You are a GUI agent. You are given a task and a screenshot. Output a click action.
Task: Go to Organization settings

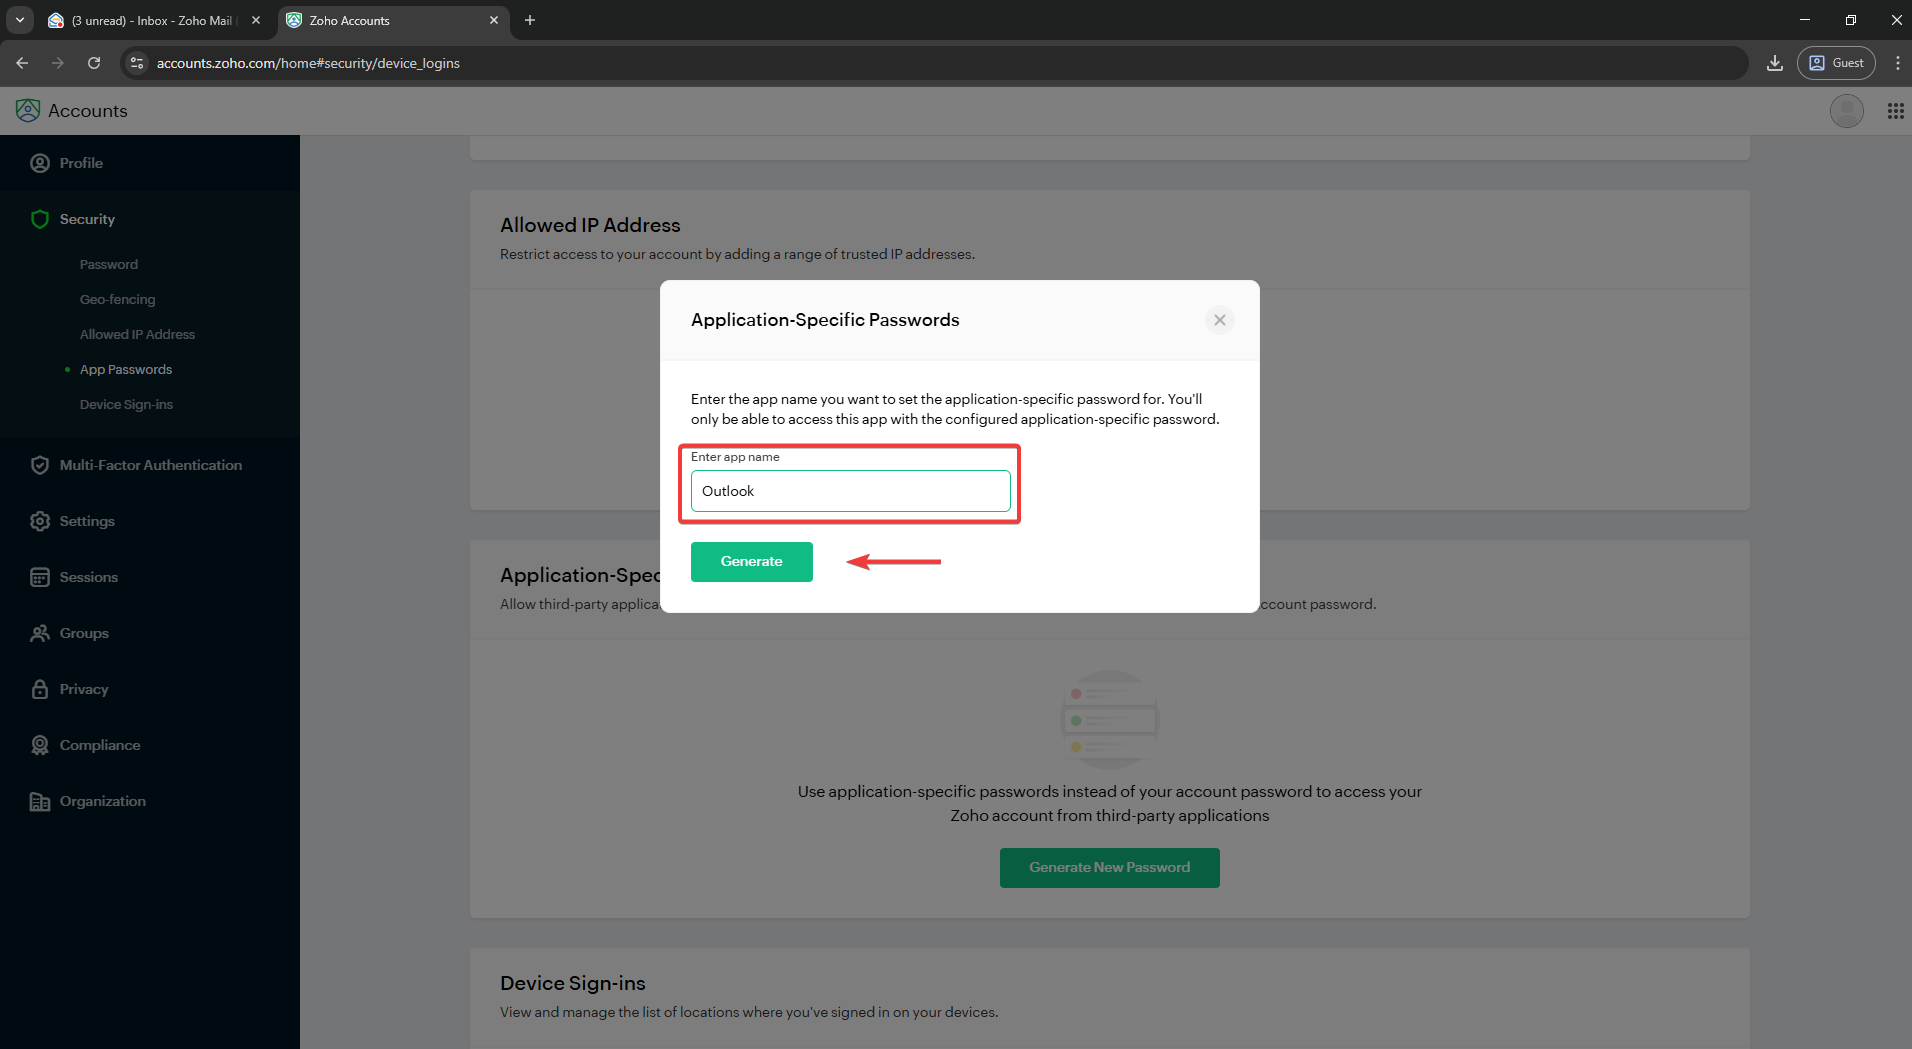[x=102, y=801]
